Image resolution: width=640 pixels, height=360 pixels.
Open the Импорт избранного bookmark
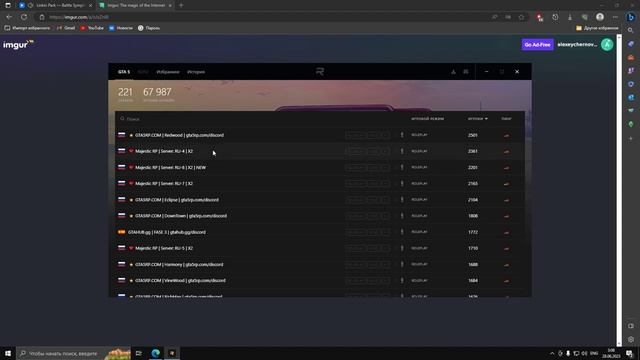click(27, 28)
